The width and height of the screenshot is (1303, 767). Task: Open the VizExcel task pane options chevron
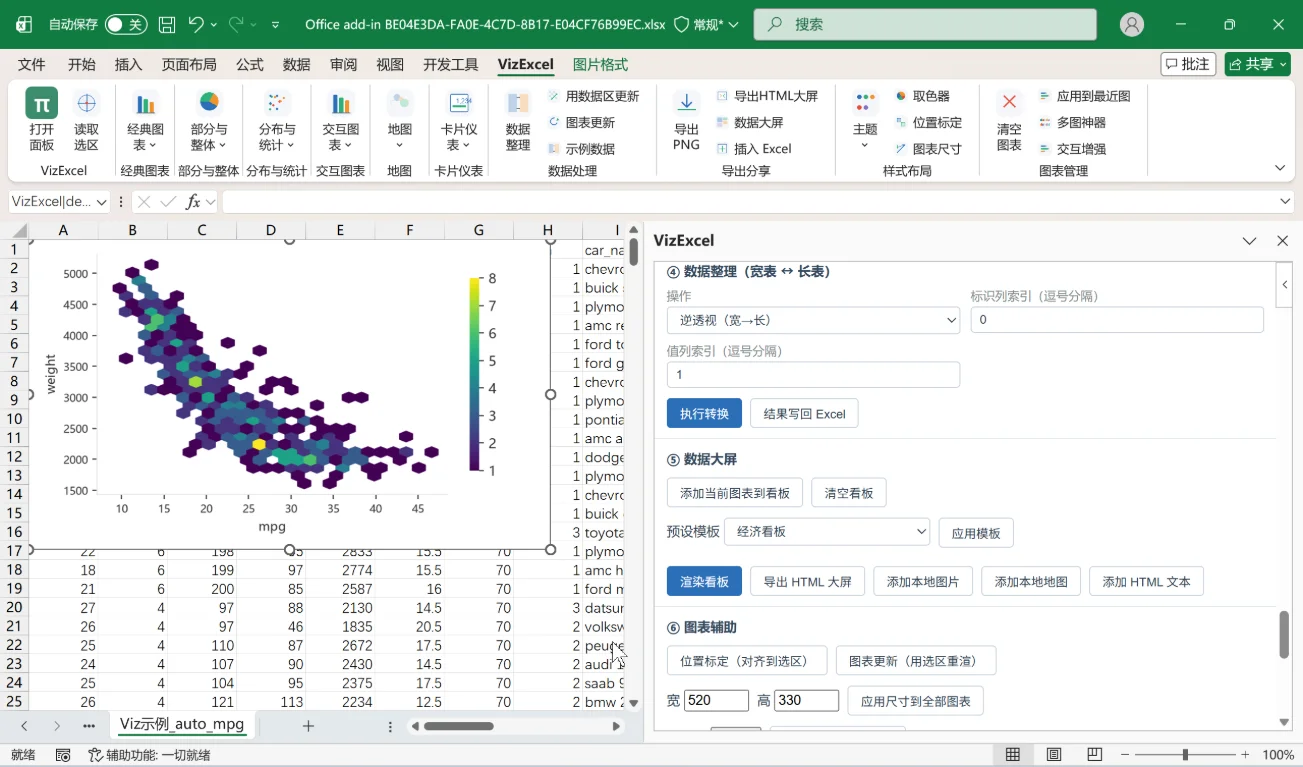coord(1249,241)
